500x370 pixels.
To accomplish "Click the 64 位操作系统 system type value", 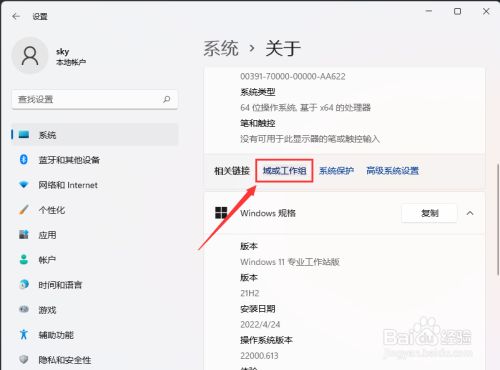I will 305,108.
